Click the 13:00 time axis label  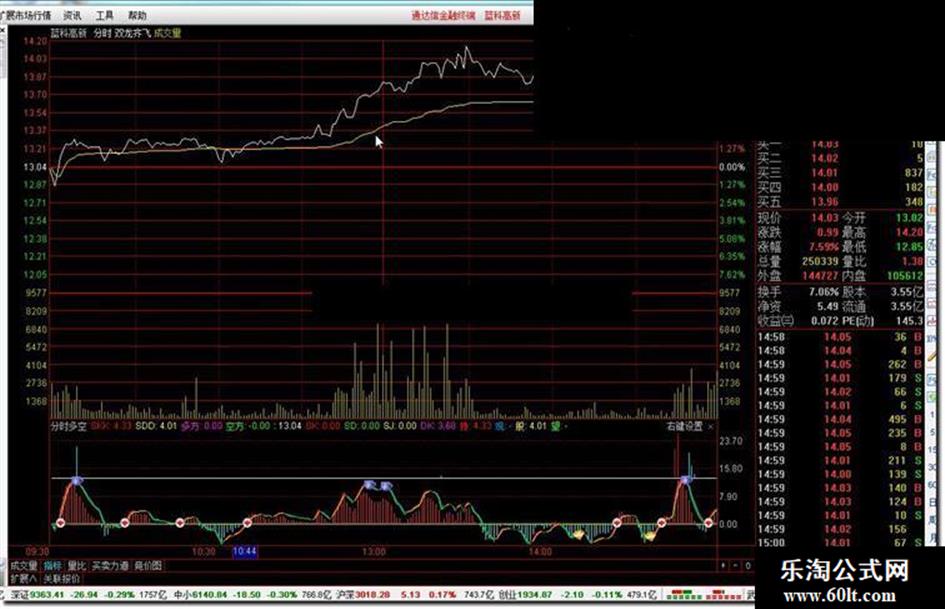[374, 552]
